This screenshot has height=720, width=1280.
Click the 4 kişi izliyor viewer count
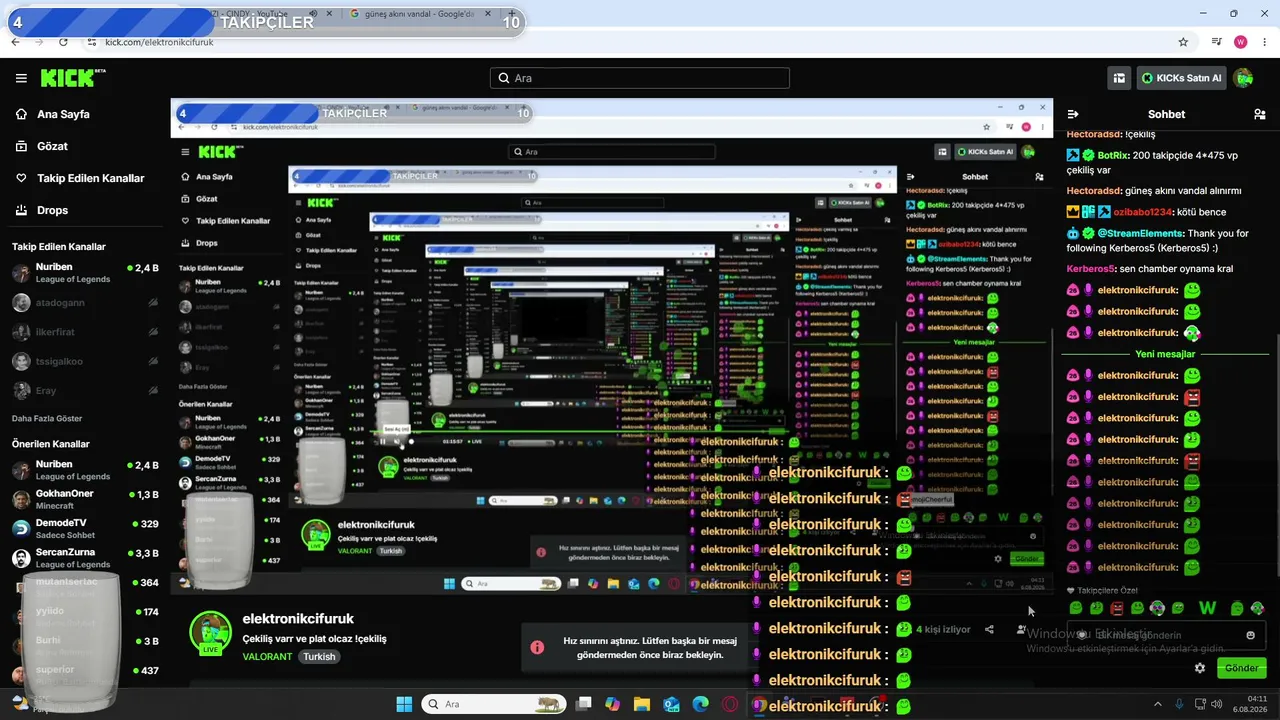point(943,630)
